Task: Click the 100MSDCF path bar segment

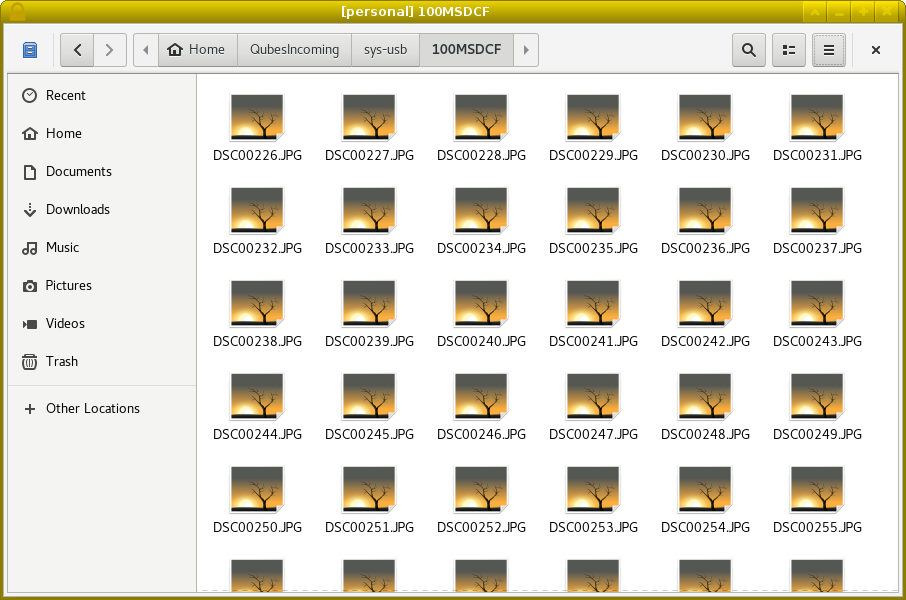Action: click(x=466, y=50)
